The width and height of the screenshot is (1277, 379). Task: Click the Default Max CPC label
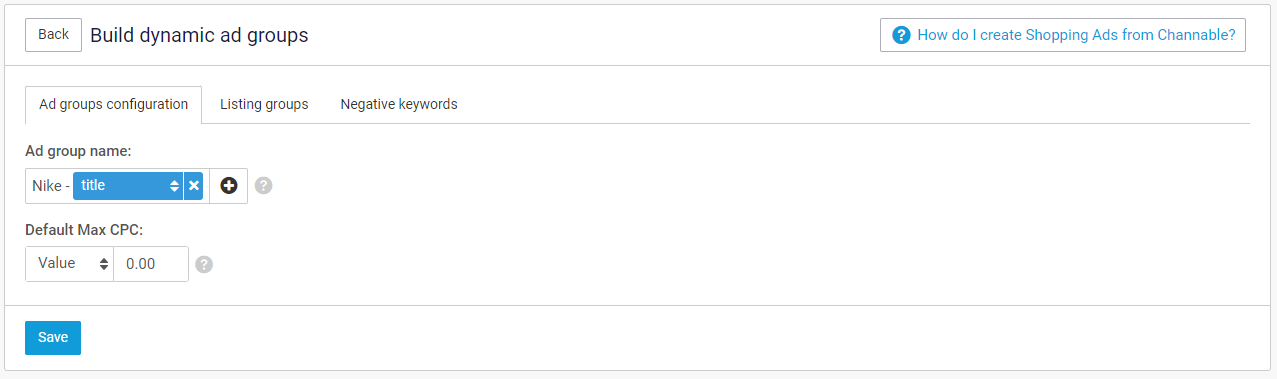pos(84,229)
